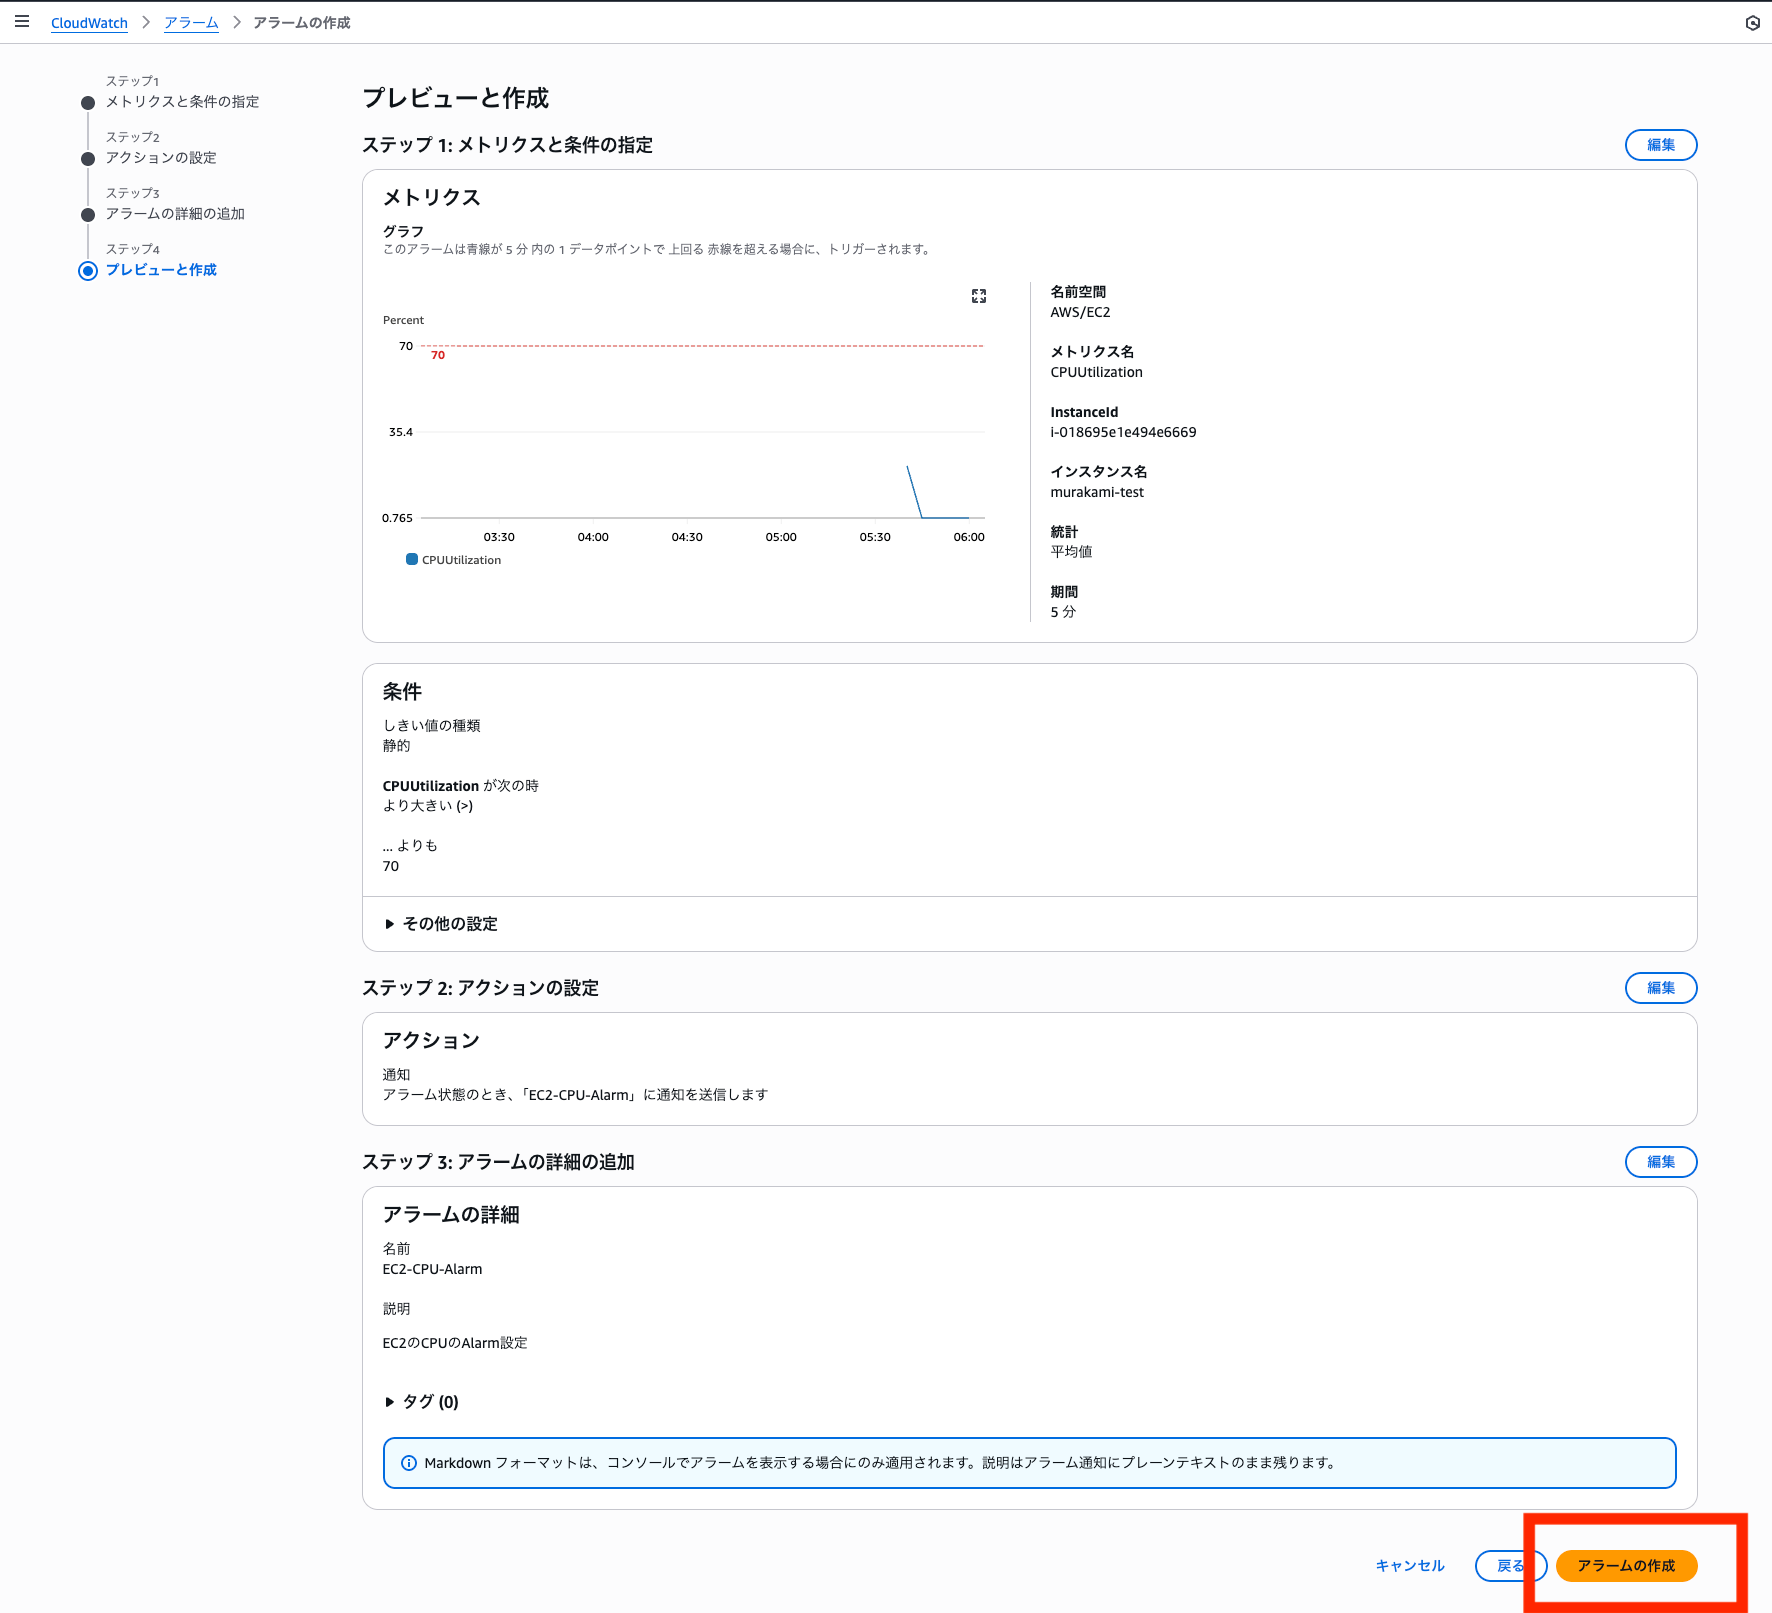Click the 5 分 period value
1772x1613 pixels.
pos(1063,612)
